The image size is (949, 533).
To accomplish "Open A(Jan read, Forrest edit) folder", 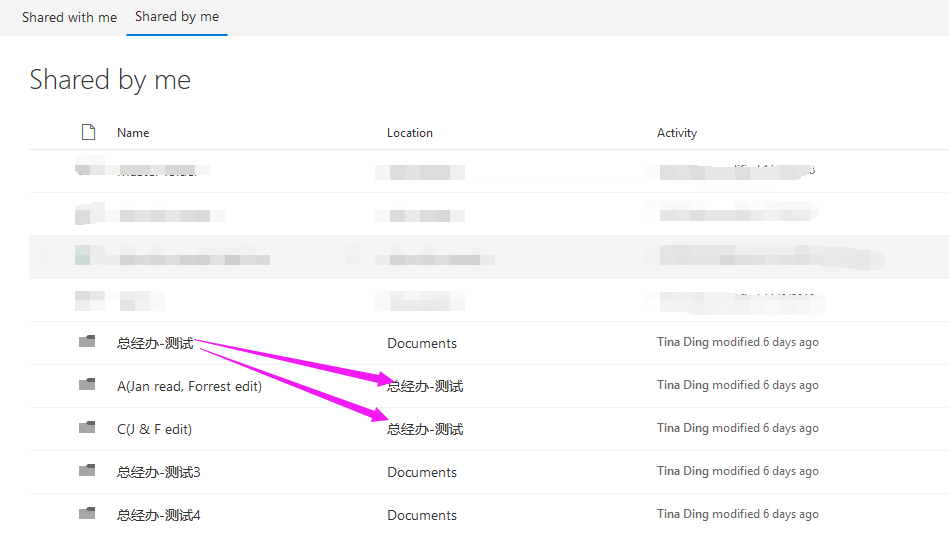I will coord(189,386).
